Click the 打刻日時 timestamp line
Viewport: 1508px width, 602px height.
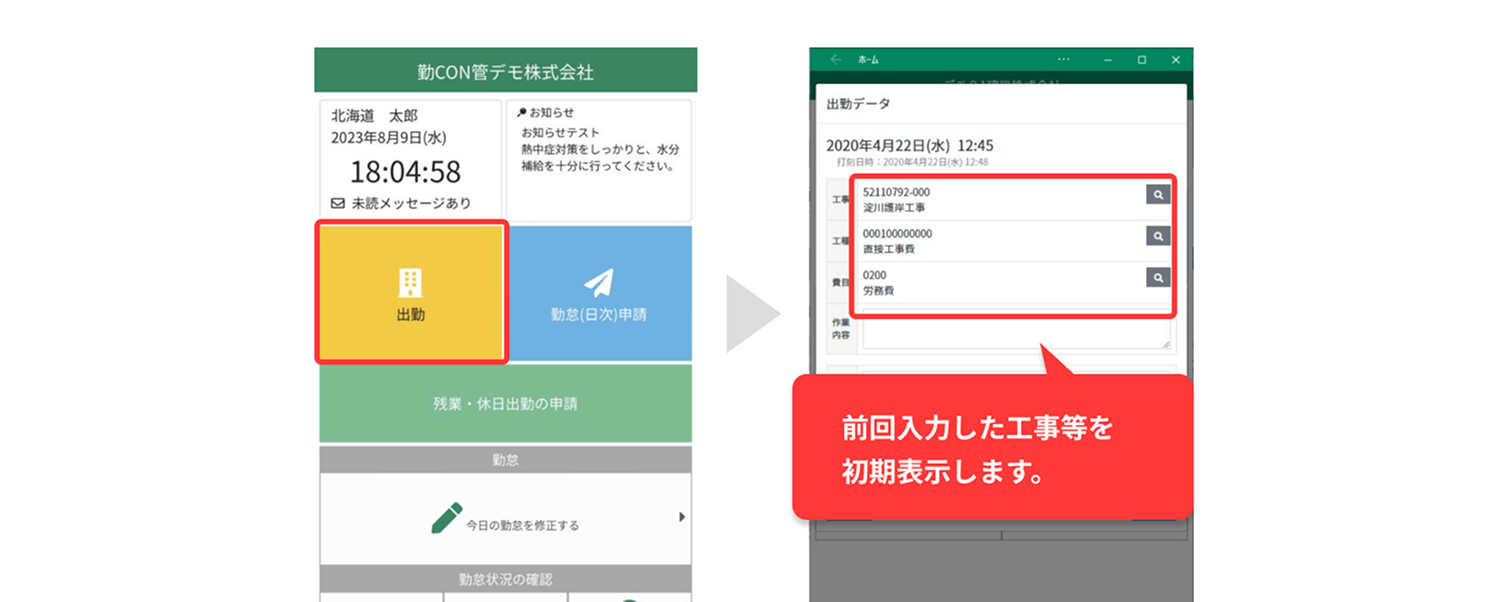912,161
